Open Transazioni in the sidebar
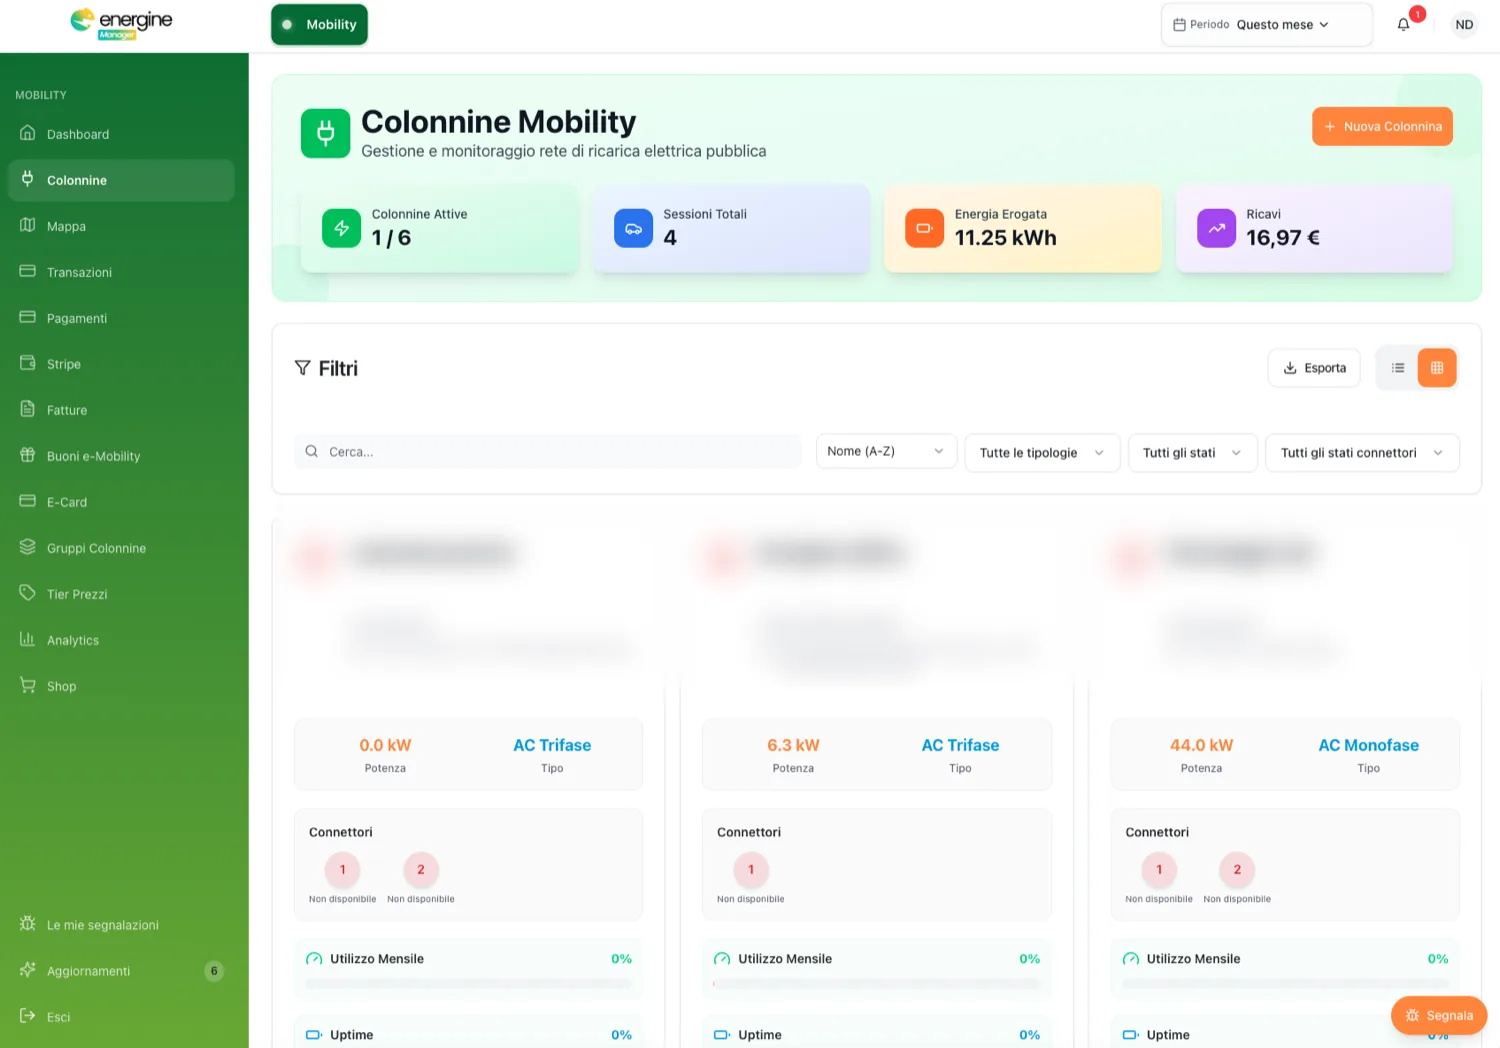The width and height of the screenshot is (1500, 1048). click(121, 272)
